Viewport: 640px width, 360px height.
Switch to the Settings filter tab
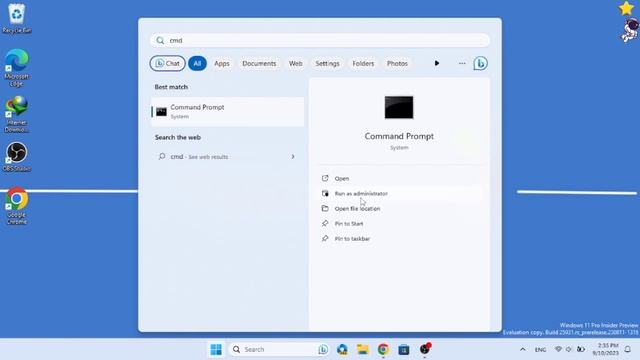[327, 64]
